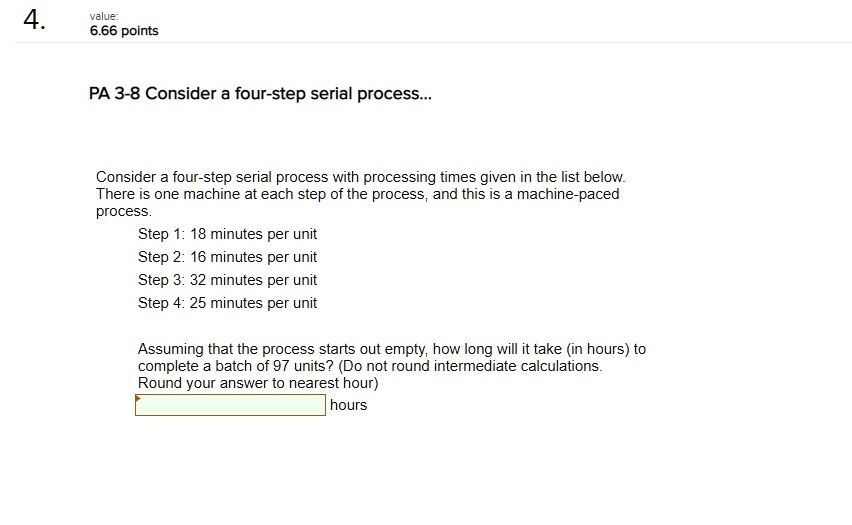Click the standalone "process." text line
This screenshot has width=852, height=525.
tap(124, 212)
